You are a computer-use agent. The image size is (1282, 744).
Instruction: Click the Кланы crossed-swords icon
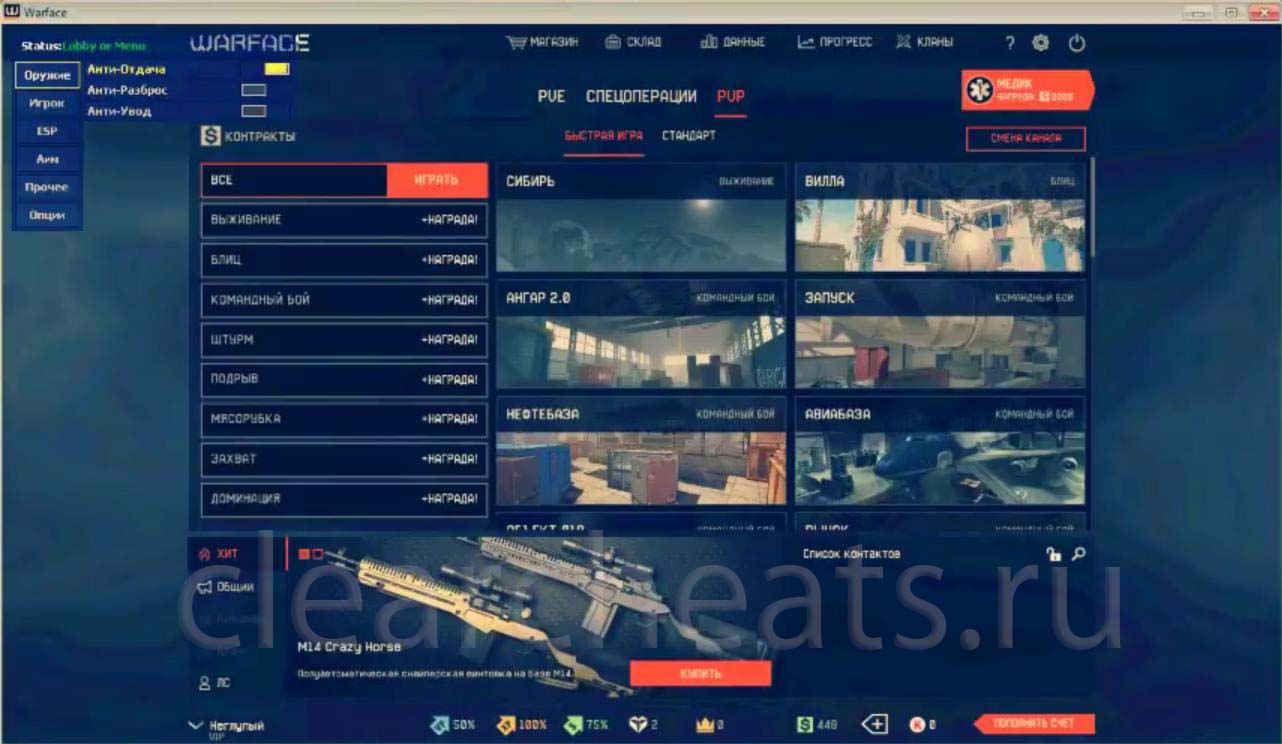pyautogui.click(x=904, y=43)
